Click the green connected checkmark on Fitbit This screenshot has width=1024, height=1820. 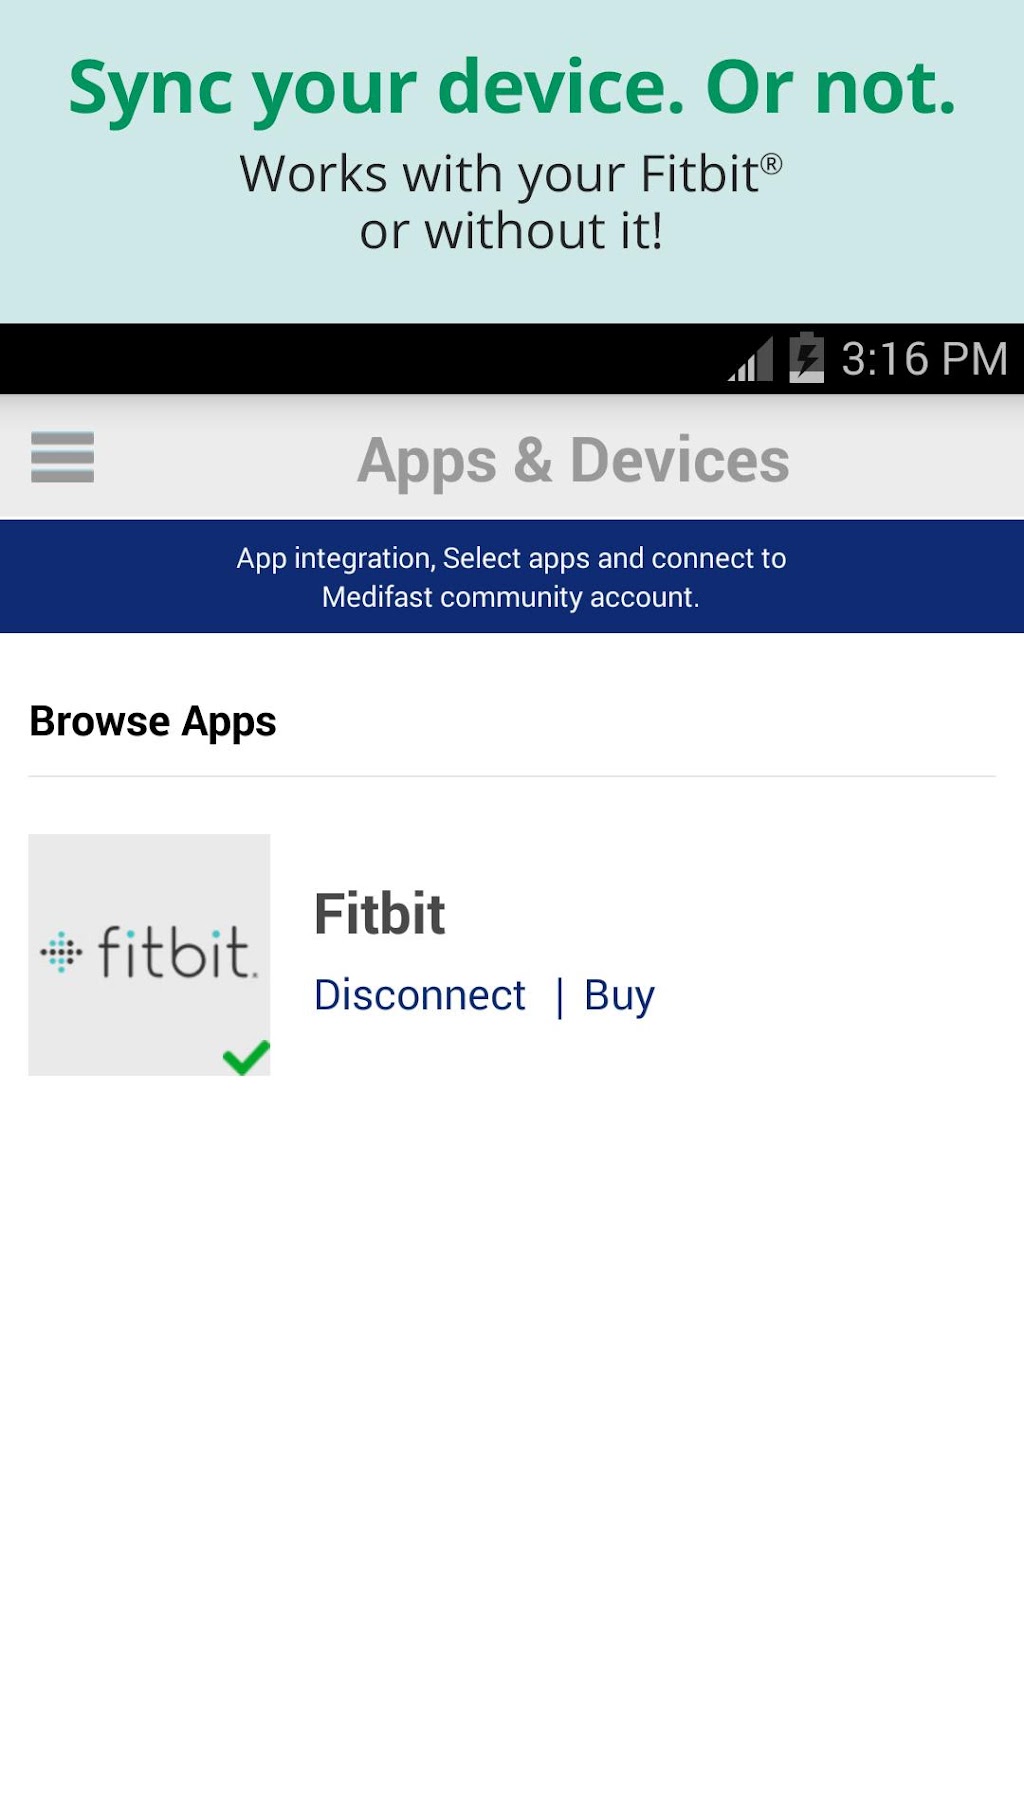(246, 1056)
